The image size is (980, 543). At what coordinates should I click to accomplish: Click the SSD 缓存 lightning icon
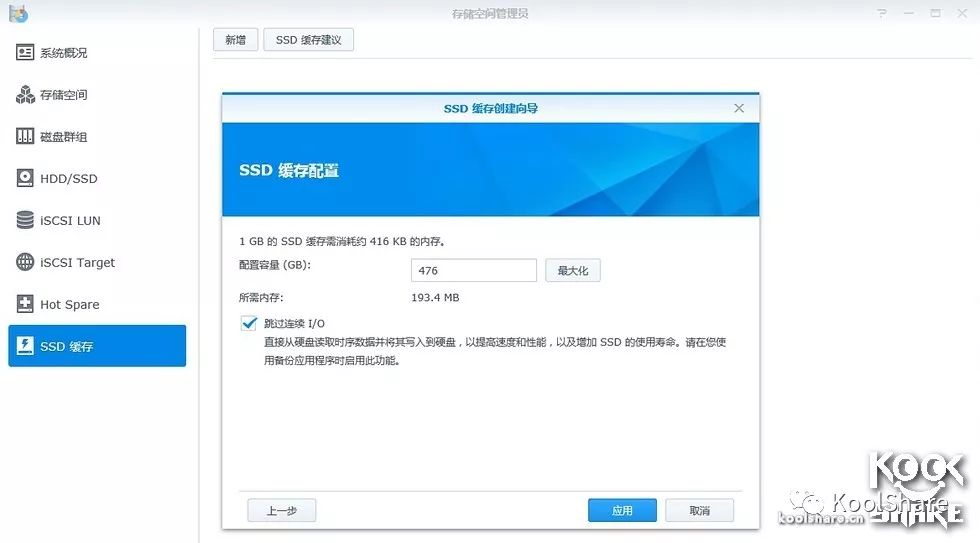tap(25, 346)
